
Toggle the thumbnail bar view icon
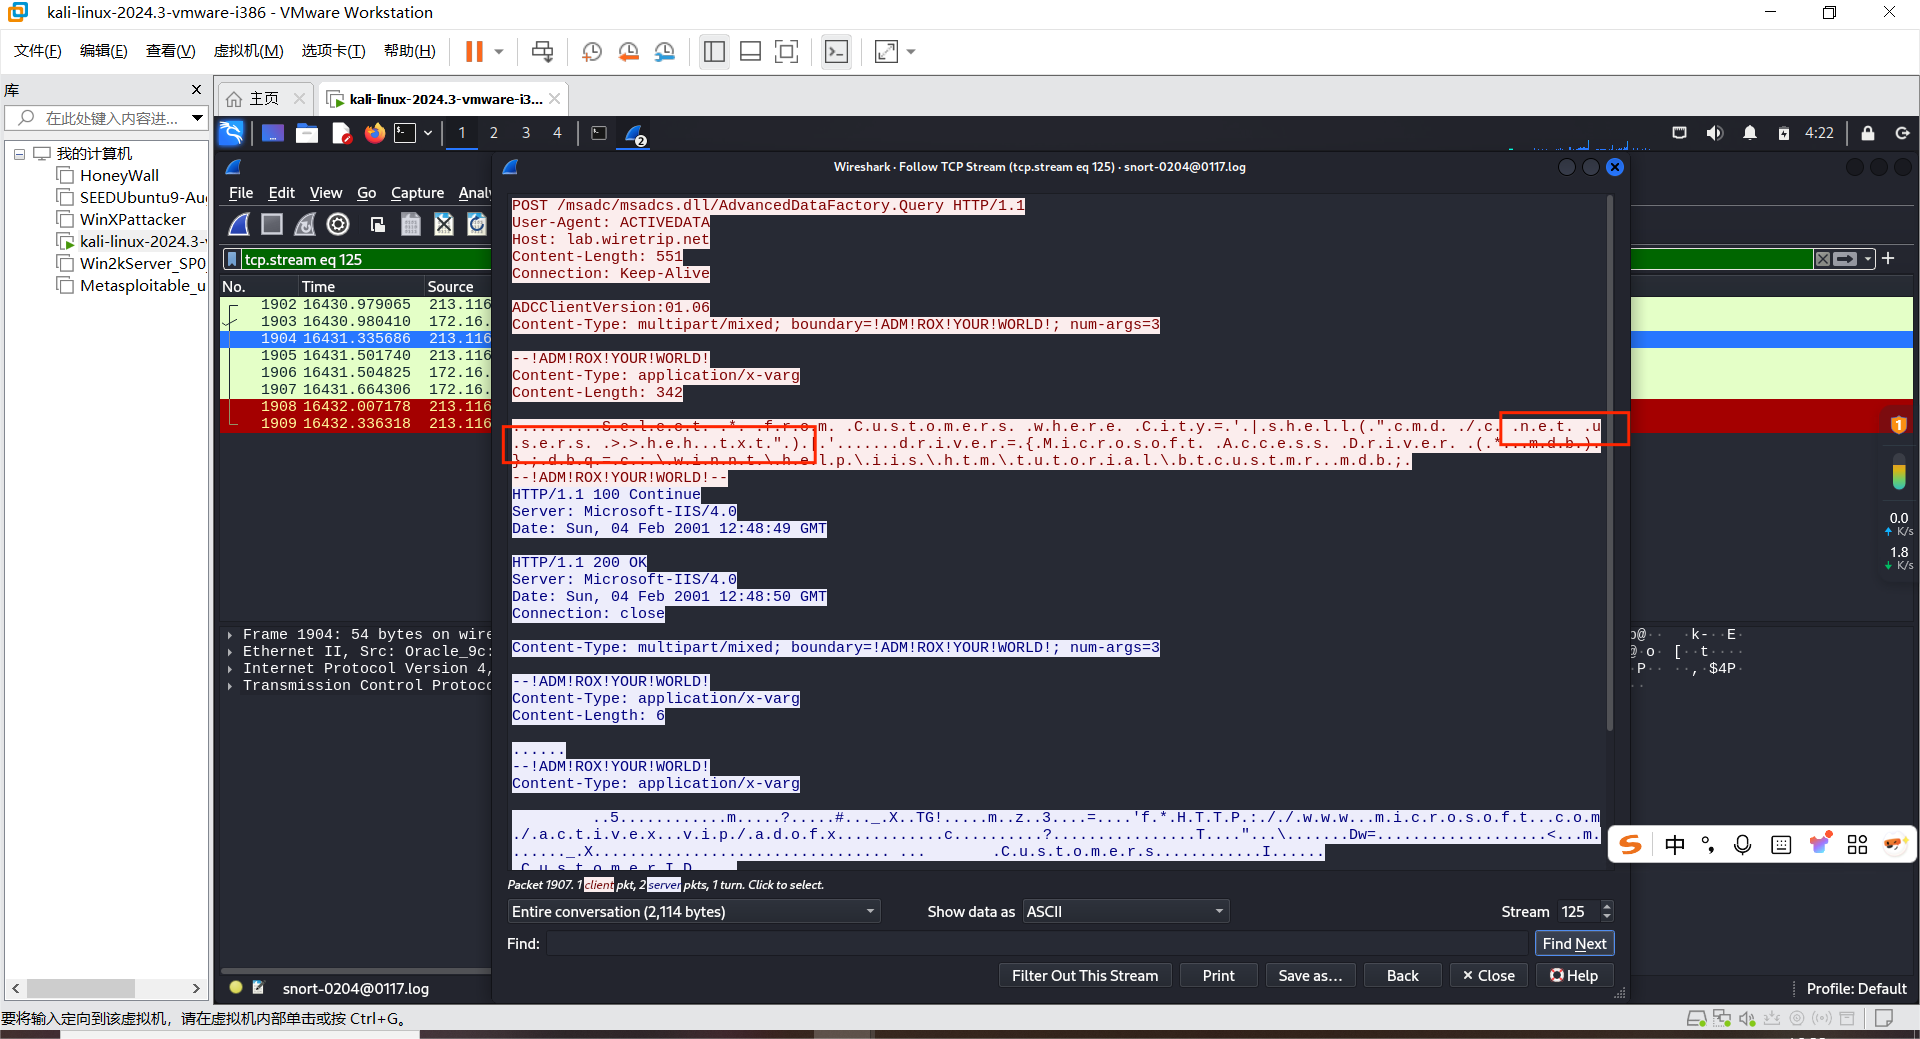(x=751, y=52)
